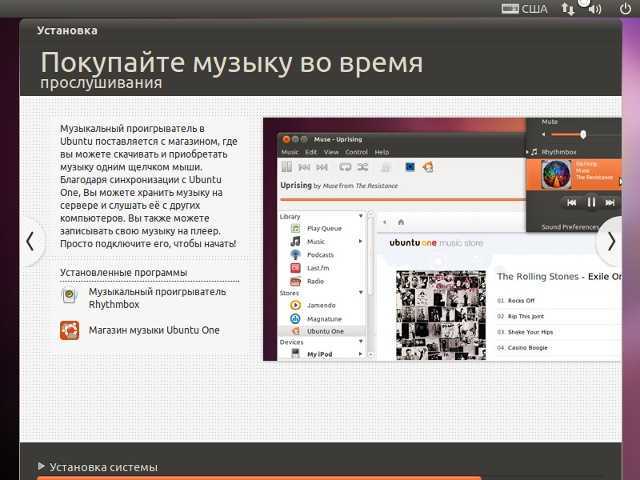640x480 pixels.
Task: Click the text Музыкальный проигрыватель Rhythmbox
Action: pyautogui.click(x=157, y=298)
